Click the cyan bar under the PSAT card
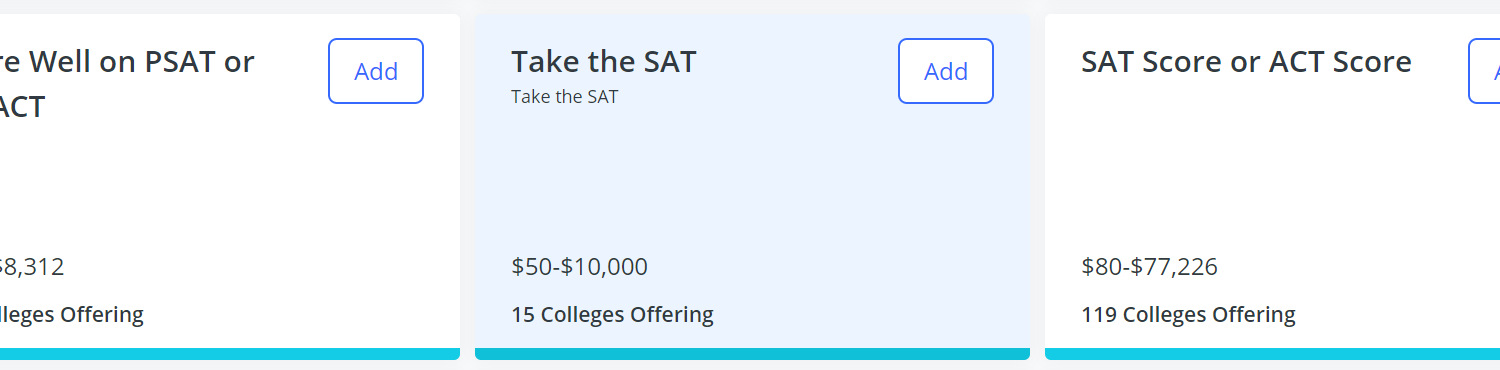Viewport: 1500px width, 370px height. 230,354
